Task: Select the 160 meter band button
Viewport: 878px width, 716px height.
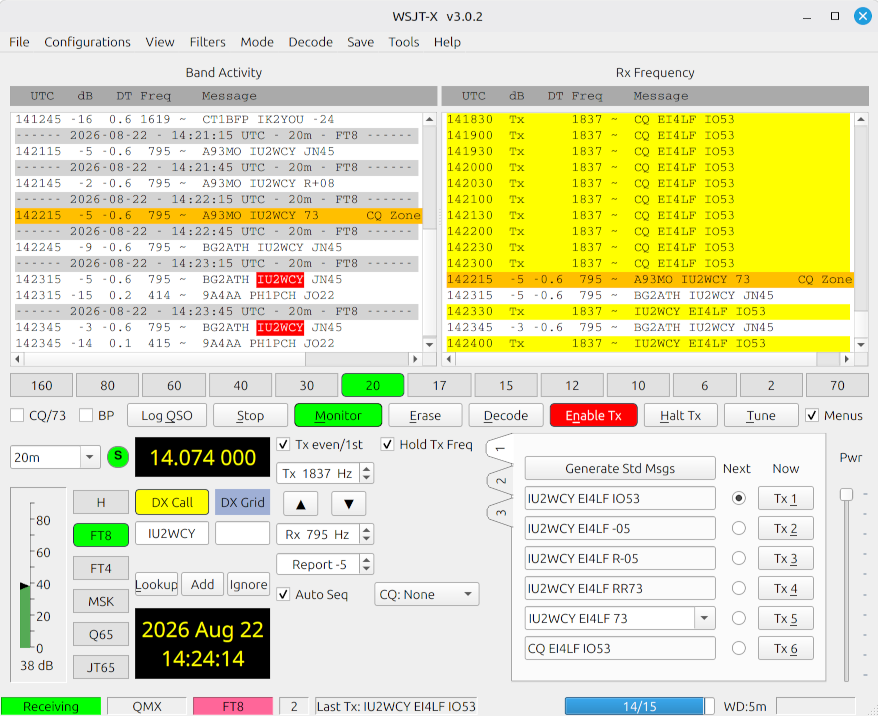Action: click(41, 385)
